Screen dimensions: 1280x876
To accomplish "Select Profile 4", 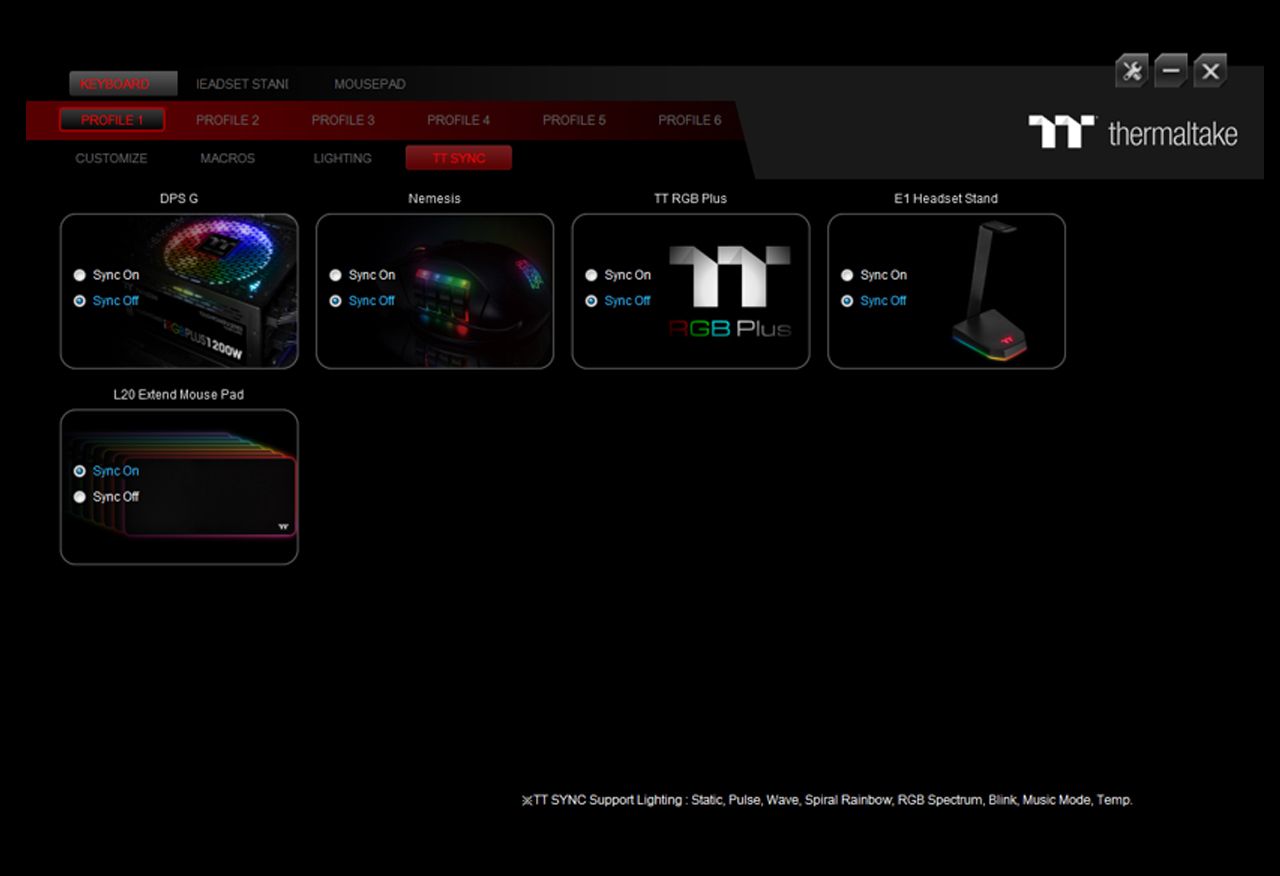I will 459,120.
